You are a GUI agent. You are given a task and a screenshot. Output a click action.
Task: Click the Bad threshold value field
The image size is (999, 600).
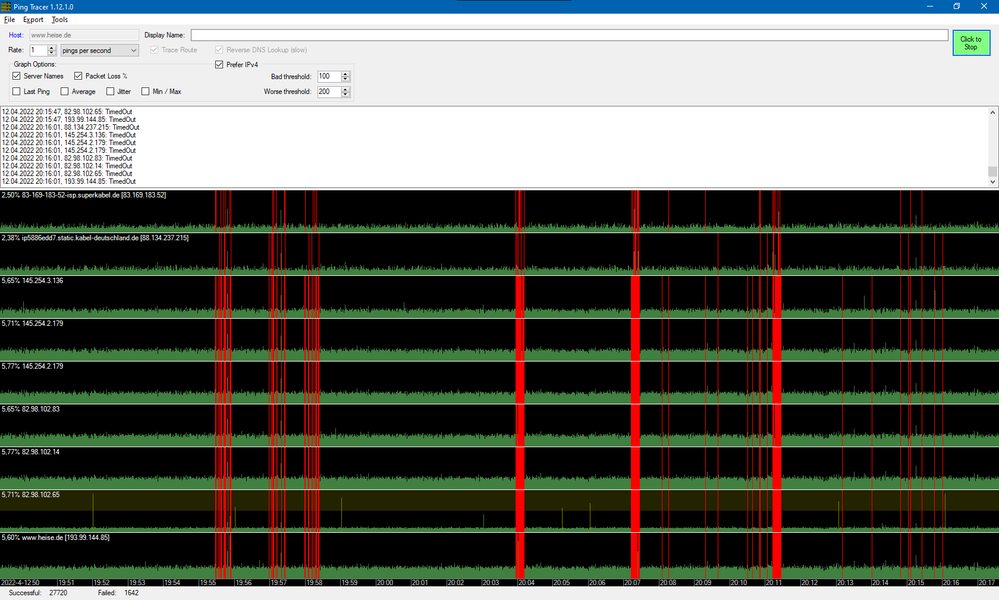tap(329, 76)
